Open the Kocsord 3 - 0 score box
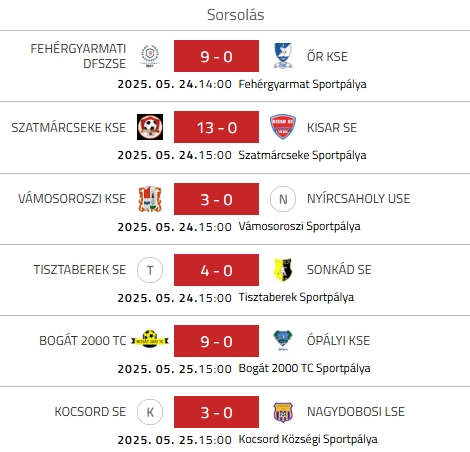The width and height of the screenshot is (470, 452). pos(216,412)
